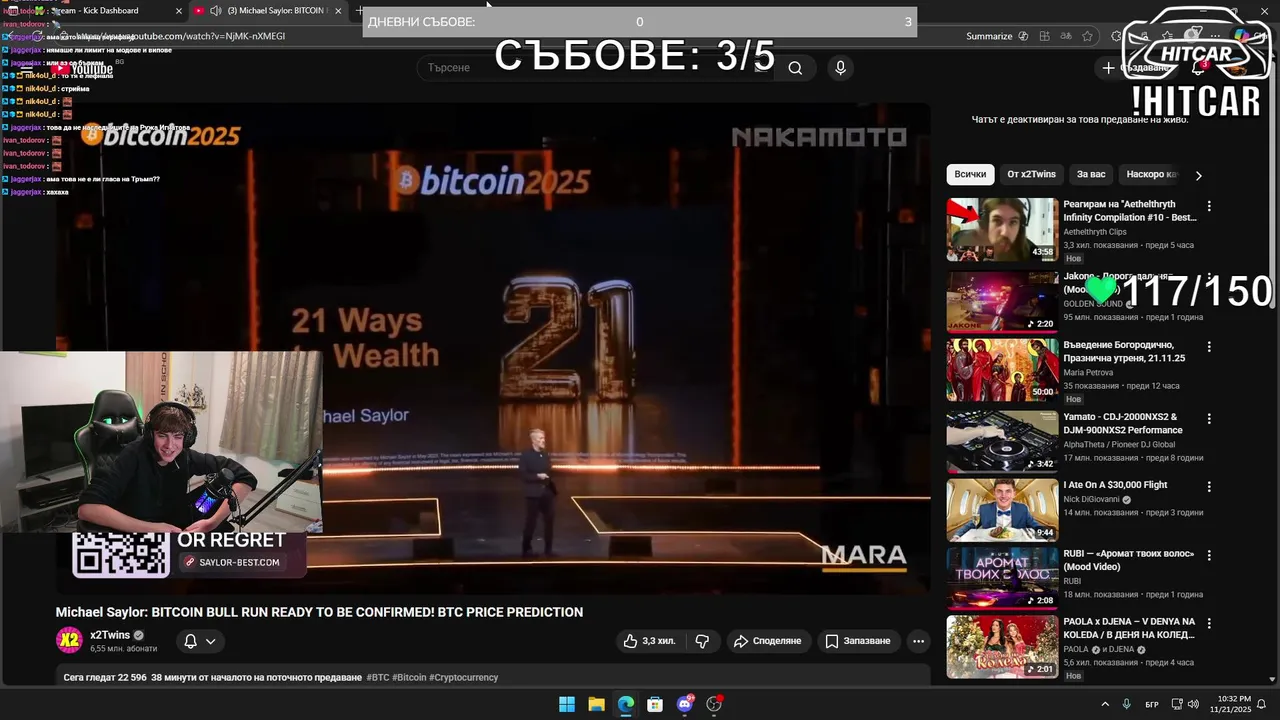Open options for Jakone video
1280x720 pixels.
1209,278
